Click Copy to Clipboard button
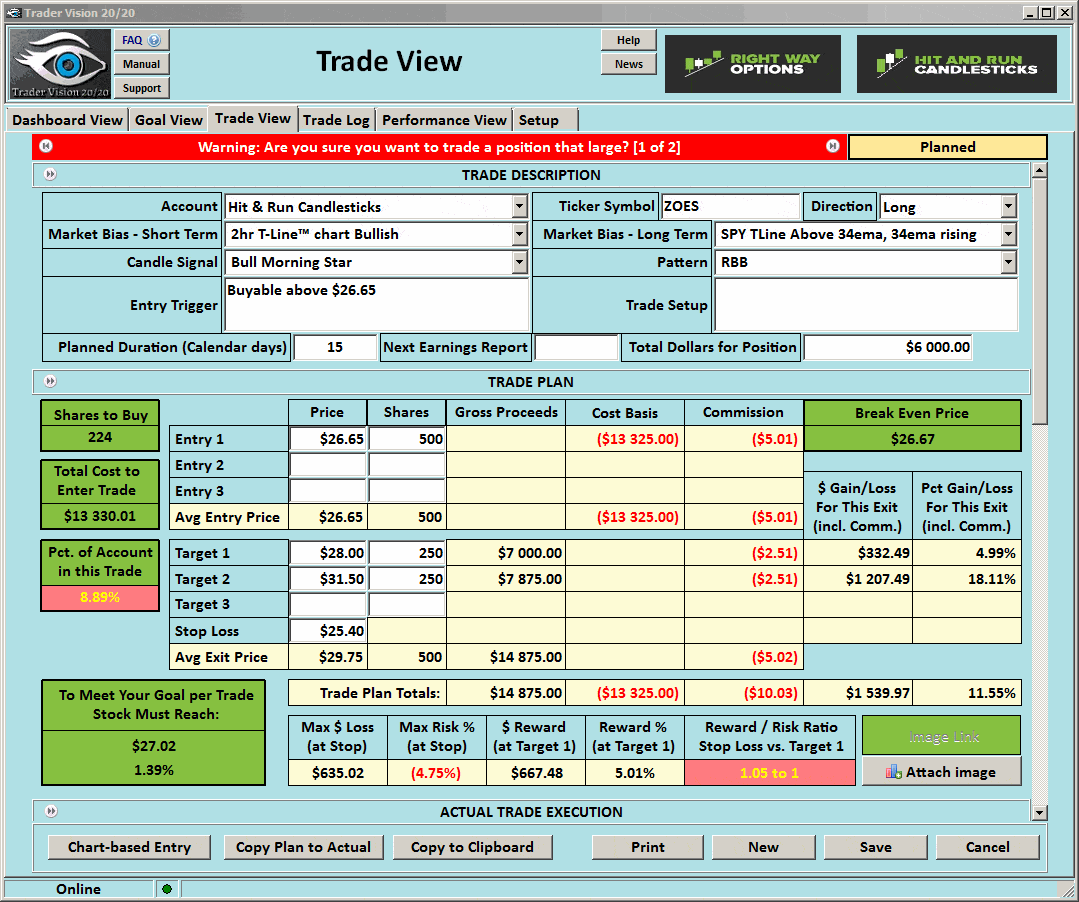Viewport: 1079px width, 902px height. tap(472, 847)
